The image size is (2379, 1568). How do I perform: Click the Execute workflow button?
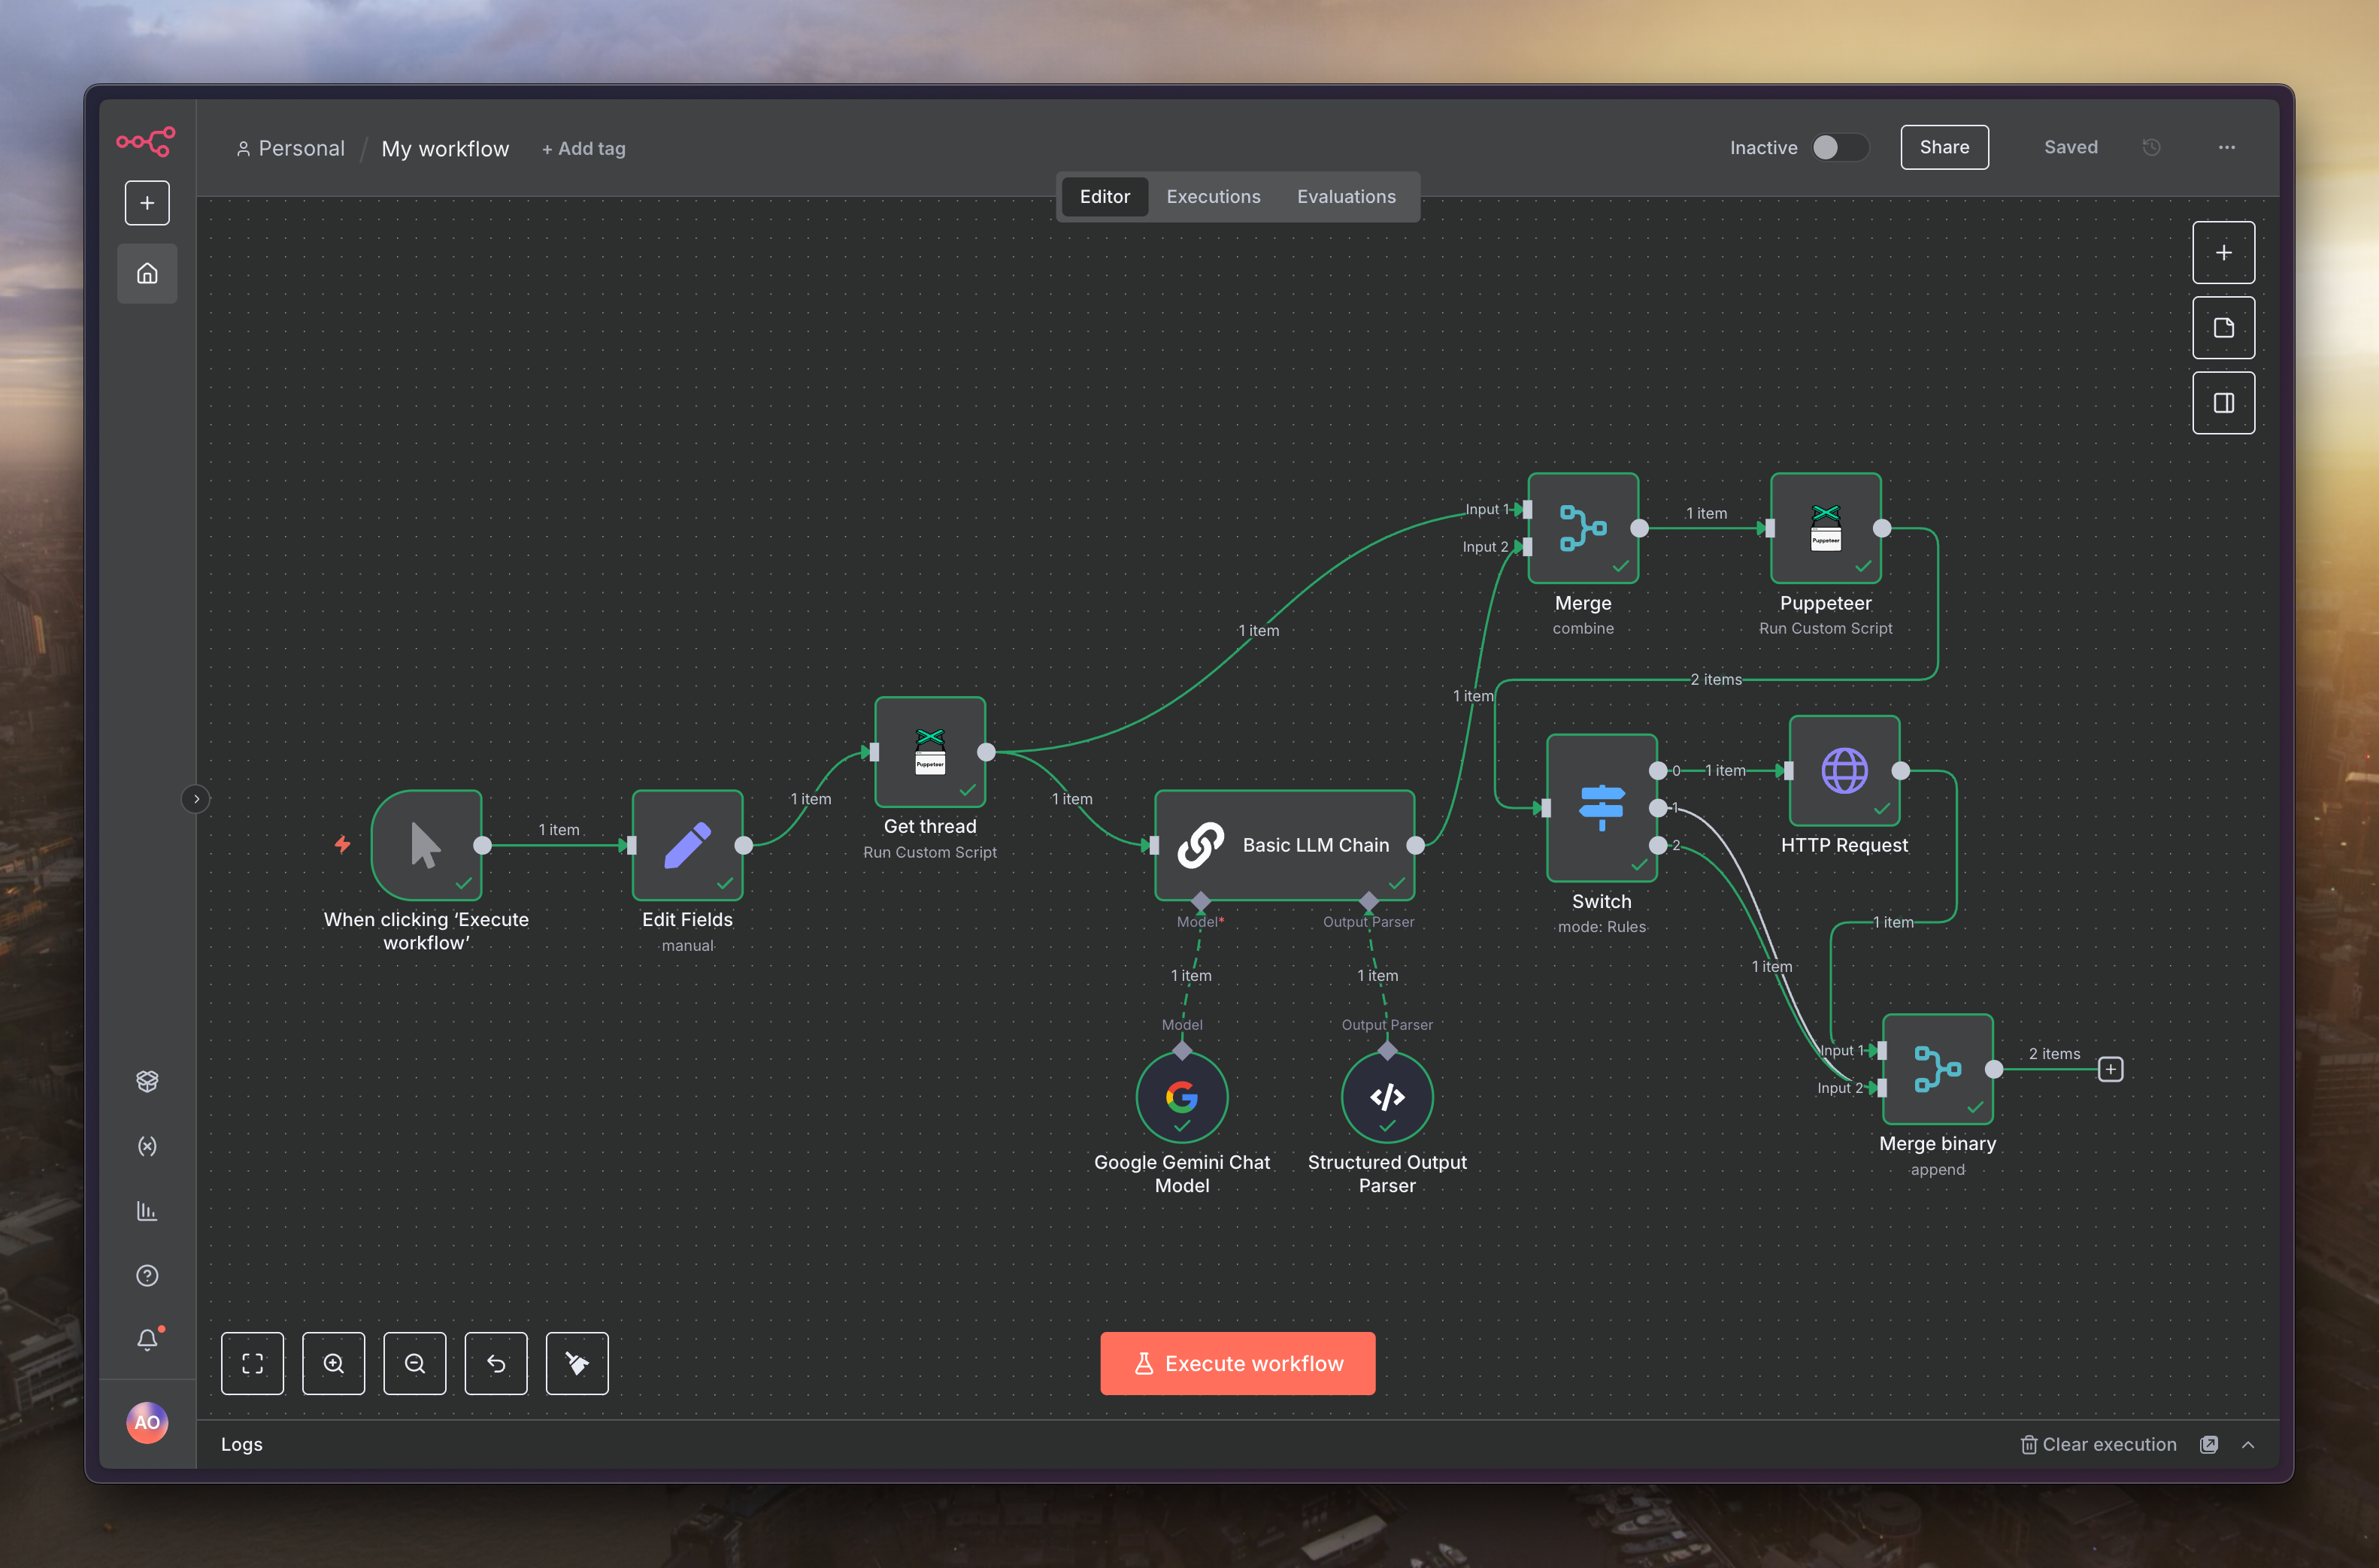1237,1363
